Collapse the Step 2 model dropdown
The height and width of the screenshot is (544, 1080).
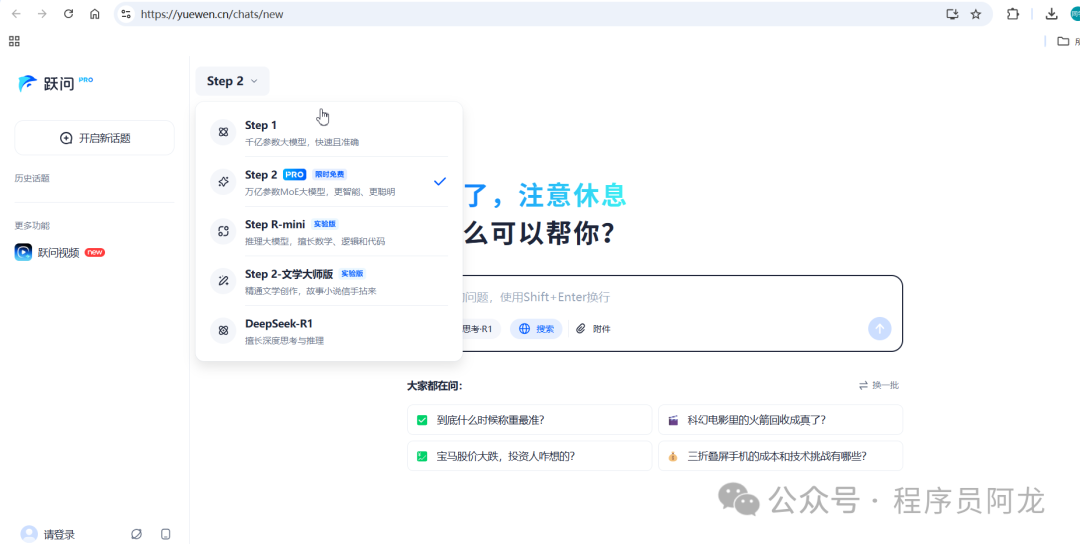232,81
